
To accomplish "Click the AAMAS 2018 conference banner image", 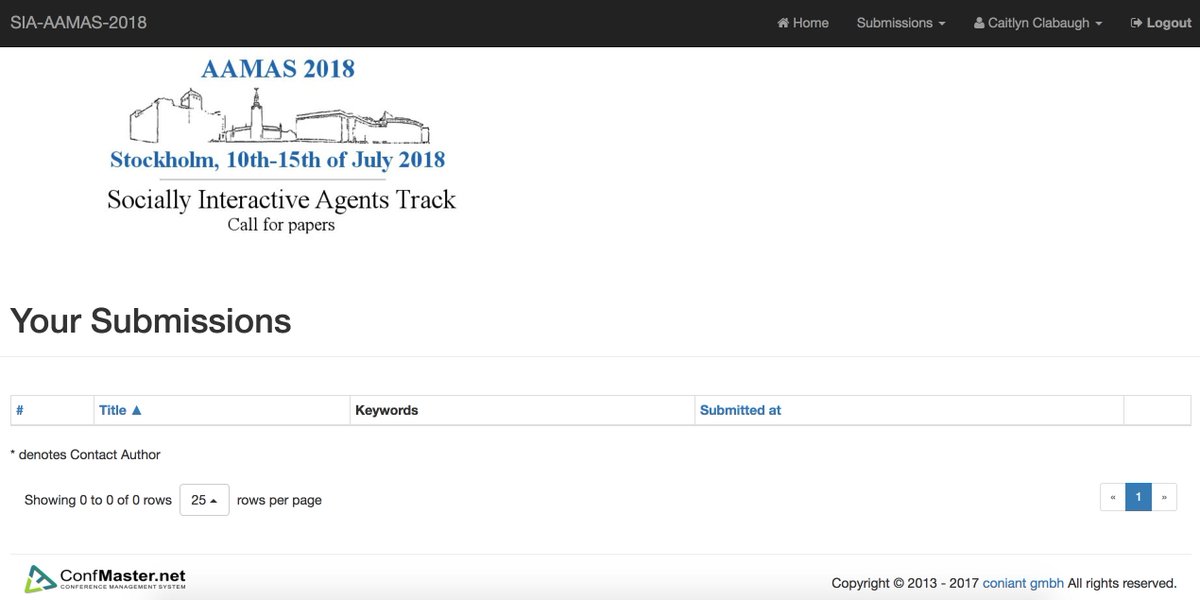I will [281, 145].
